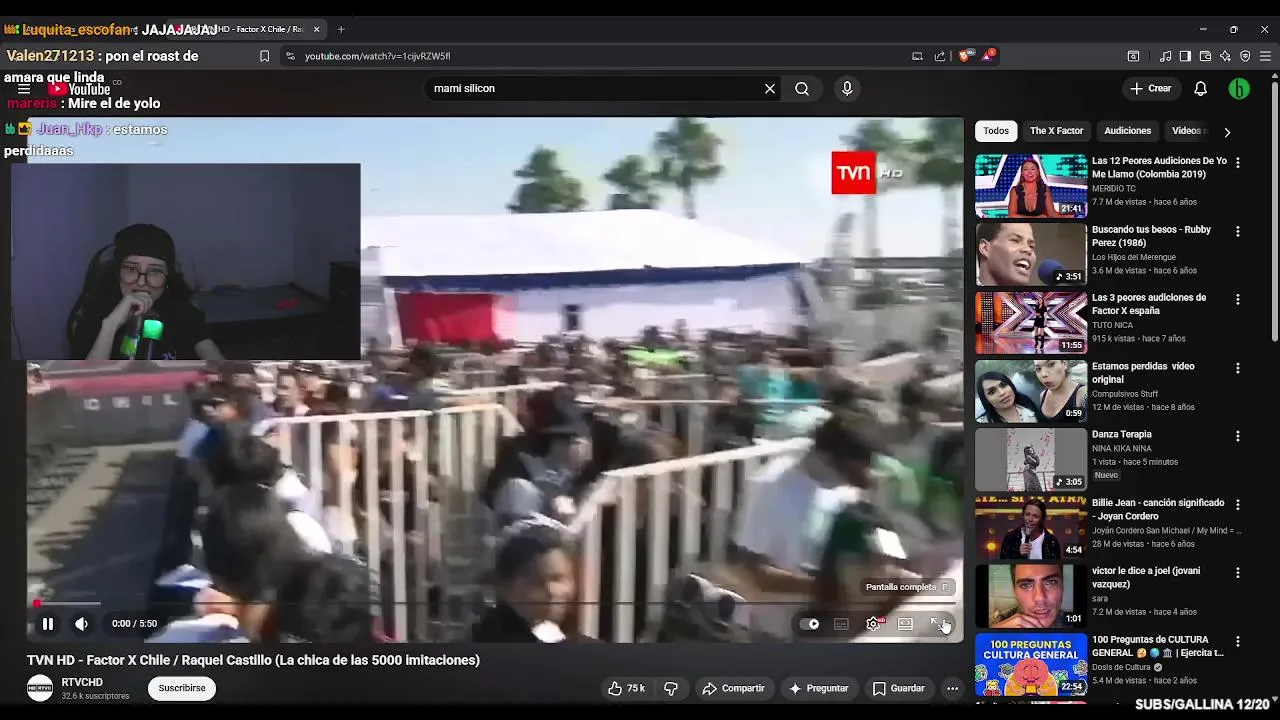Screen dimensions: 1280x720
Task: Show more filter chips with right arrow
Action: (x=1227, y=132)
